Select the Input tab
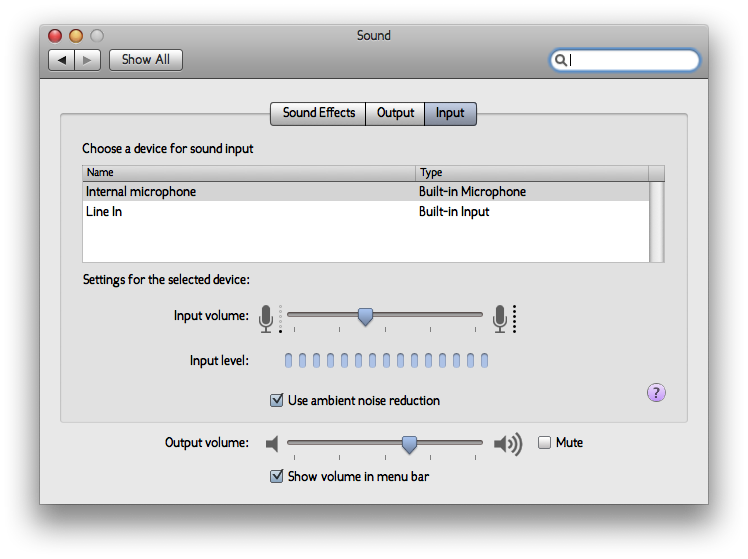This screenshot has height=559, width=748. (x=450, y=114)
